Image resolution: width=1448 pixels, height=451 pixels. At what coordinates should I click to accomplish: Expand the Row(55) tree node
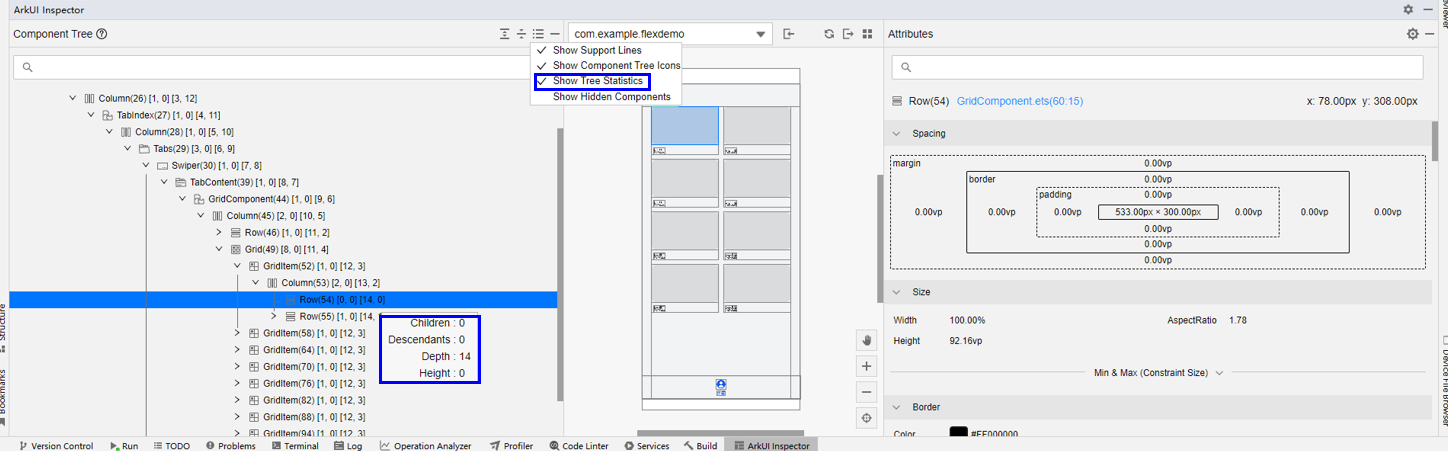(x=274, y=316)
